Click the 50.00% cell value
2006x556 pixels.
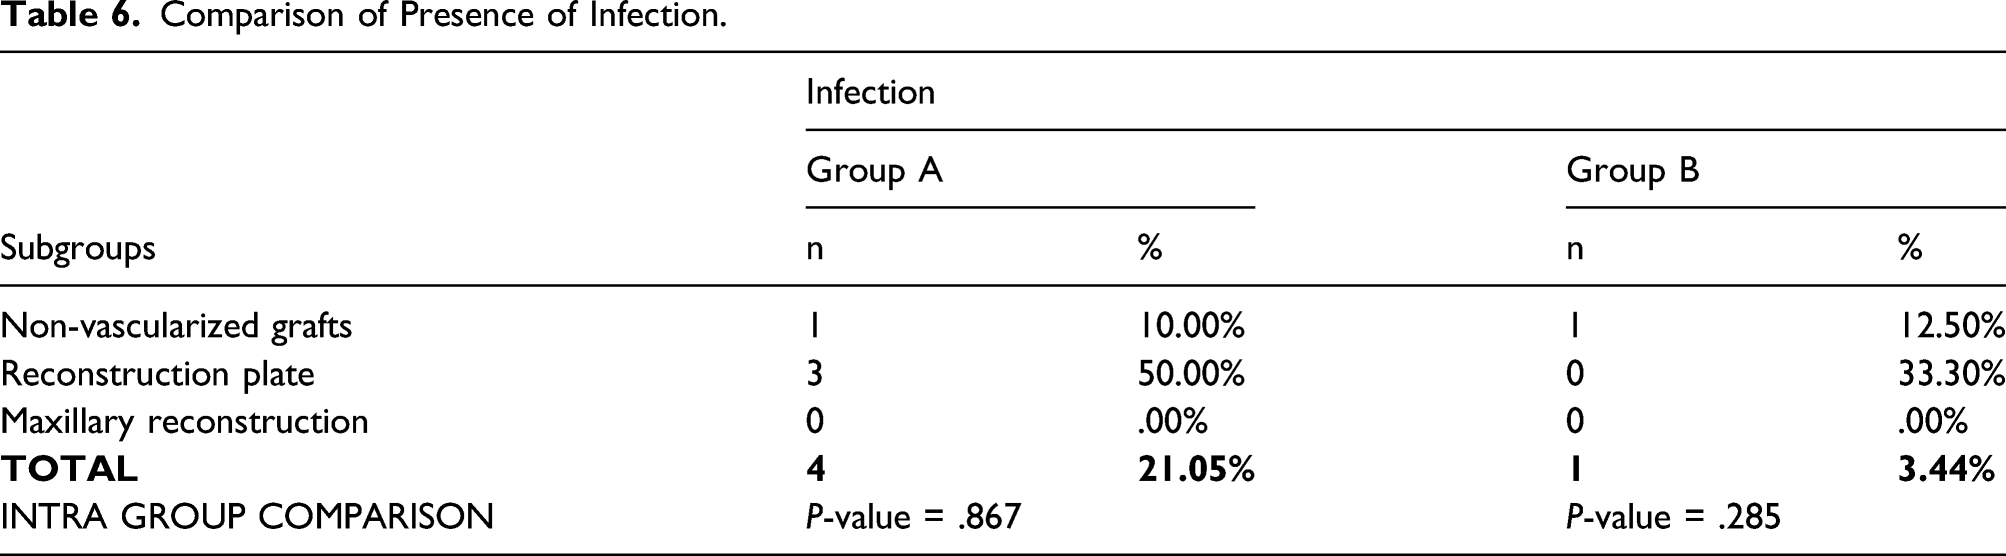1191,374
